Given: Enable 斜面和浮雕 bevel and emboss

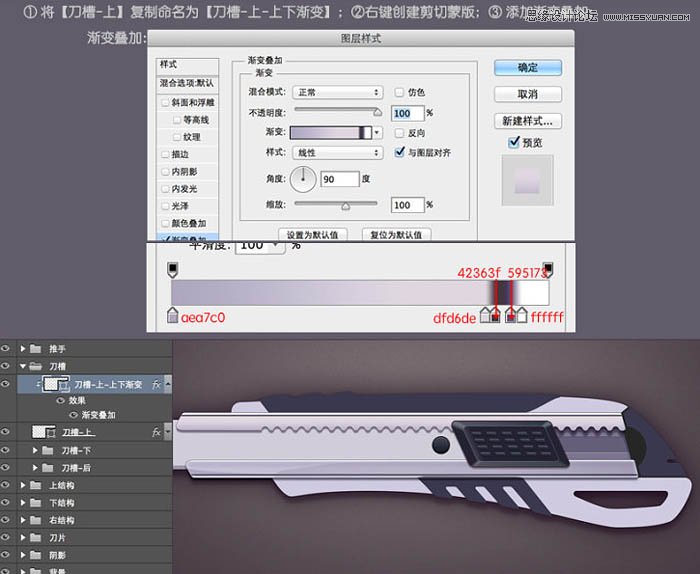Looking at the screenshot, I should point(165,103).
